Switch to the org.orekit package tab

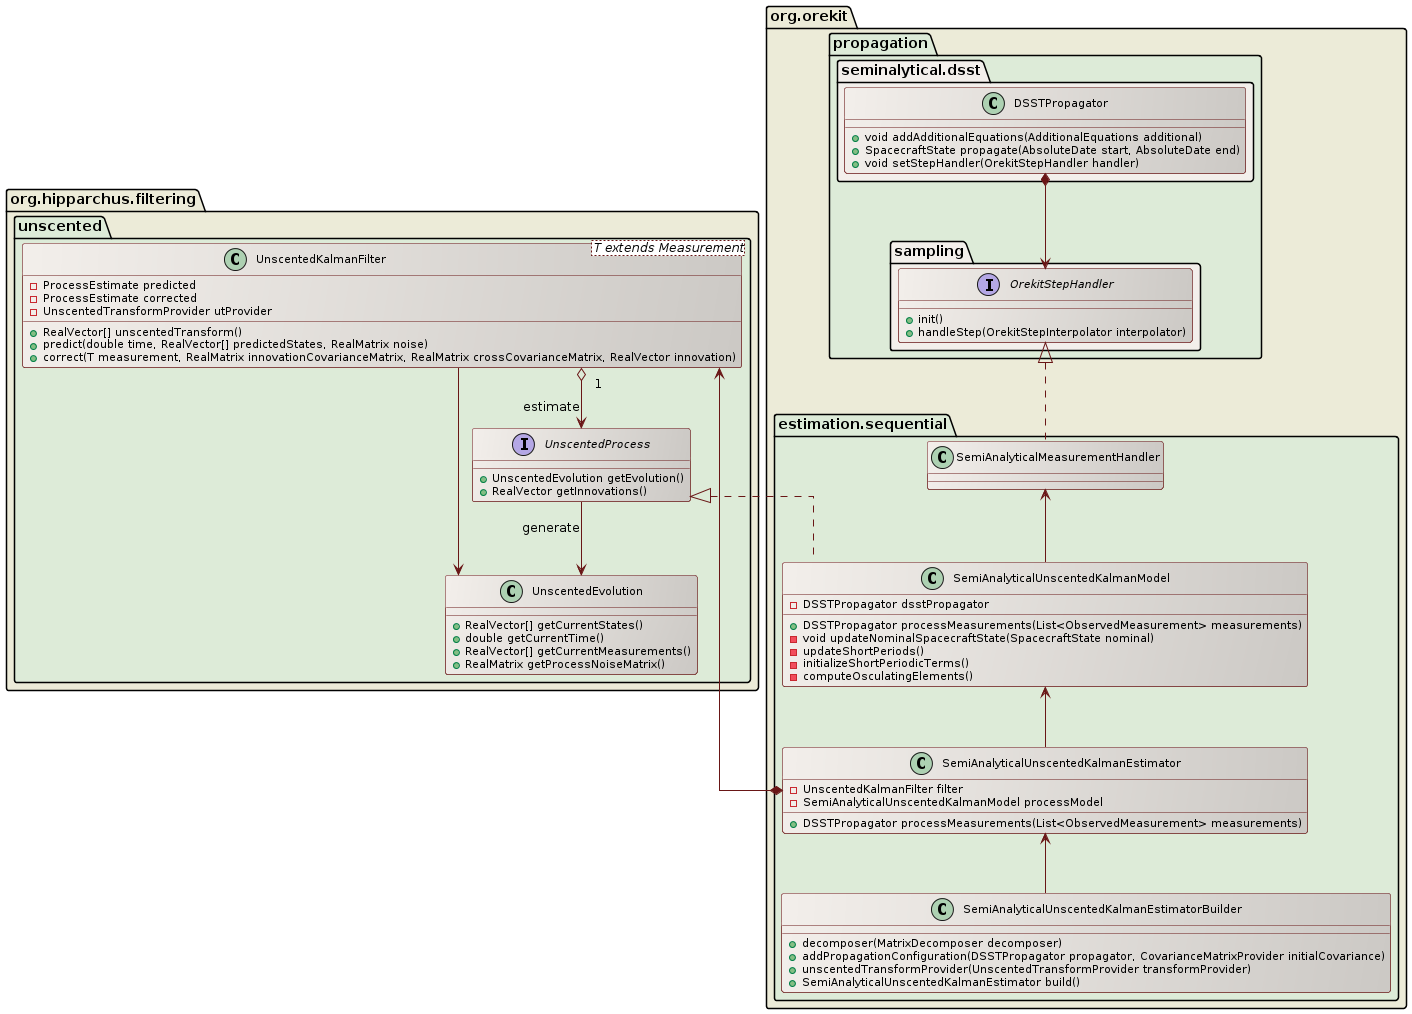pyautogui.click(x=807, y=17)
